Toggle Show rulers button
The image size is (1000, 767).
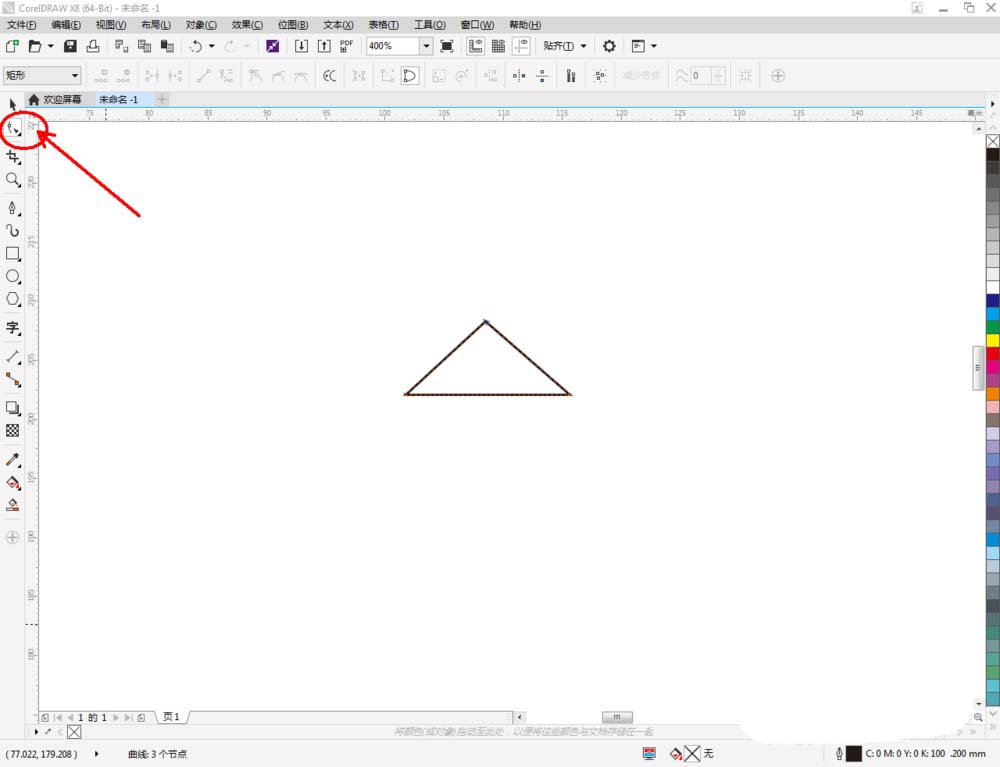pyautogui.click(x=475, y=46)
